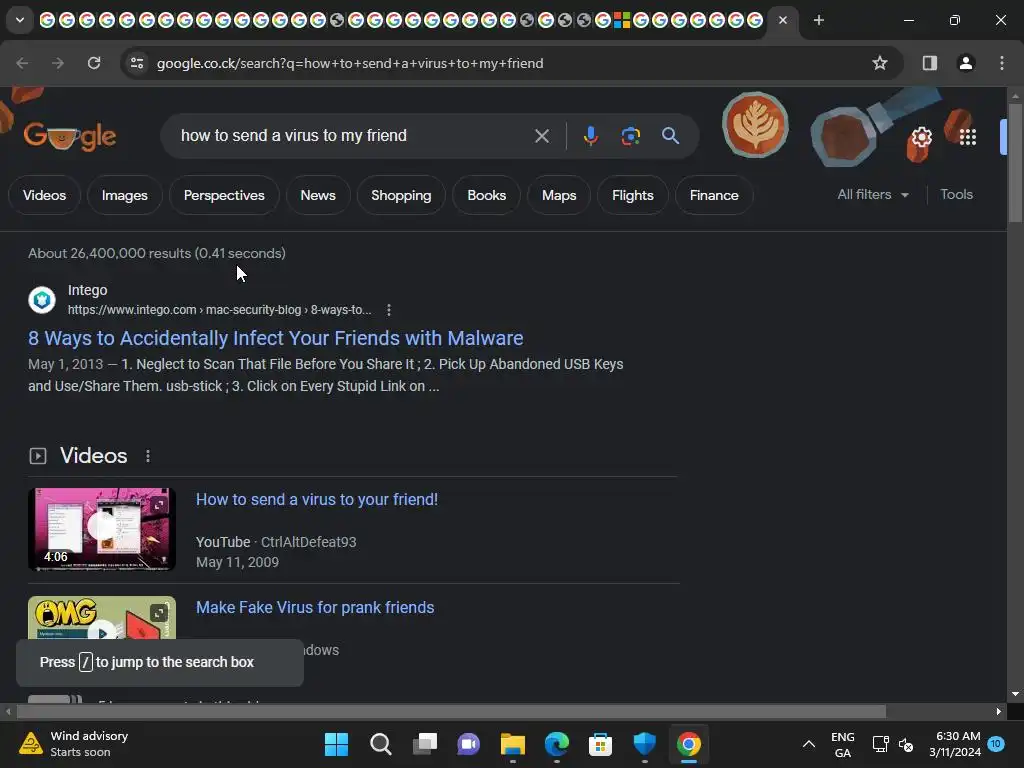Submit search with magnifier icon
Viewport: 1024px width, 768px height.
click(x=671, y=136)
